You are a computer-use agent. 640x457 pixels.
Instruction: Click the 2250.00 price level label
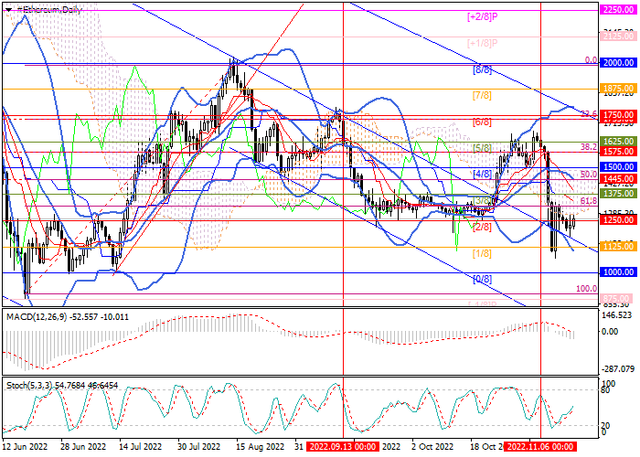tap(619, 8)
